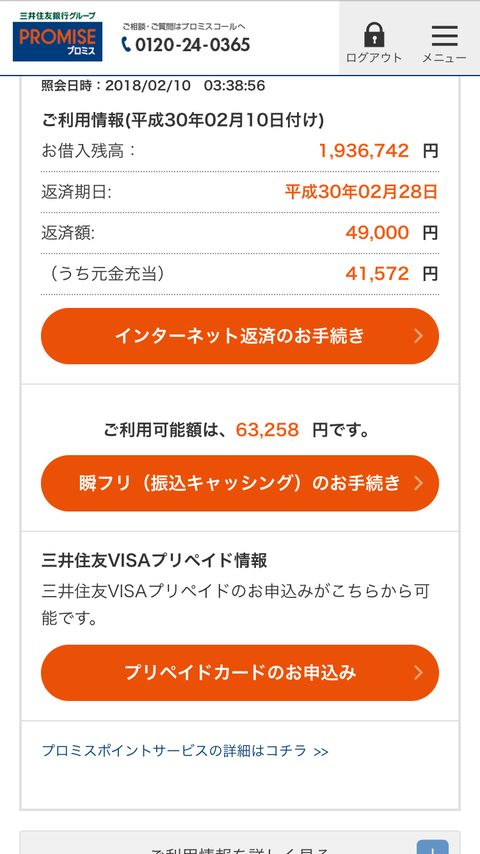Select the メニュー label in the header

coord(444,58)
